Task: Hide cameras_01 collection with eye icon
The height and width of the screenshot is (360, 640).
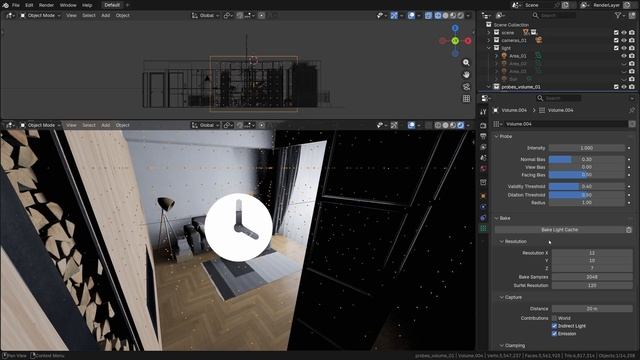Action: (x=624, y=40)
